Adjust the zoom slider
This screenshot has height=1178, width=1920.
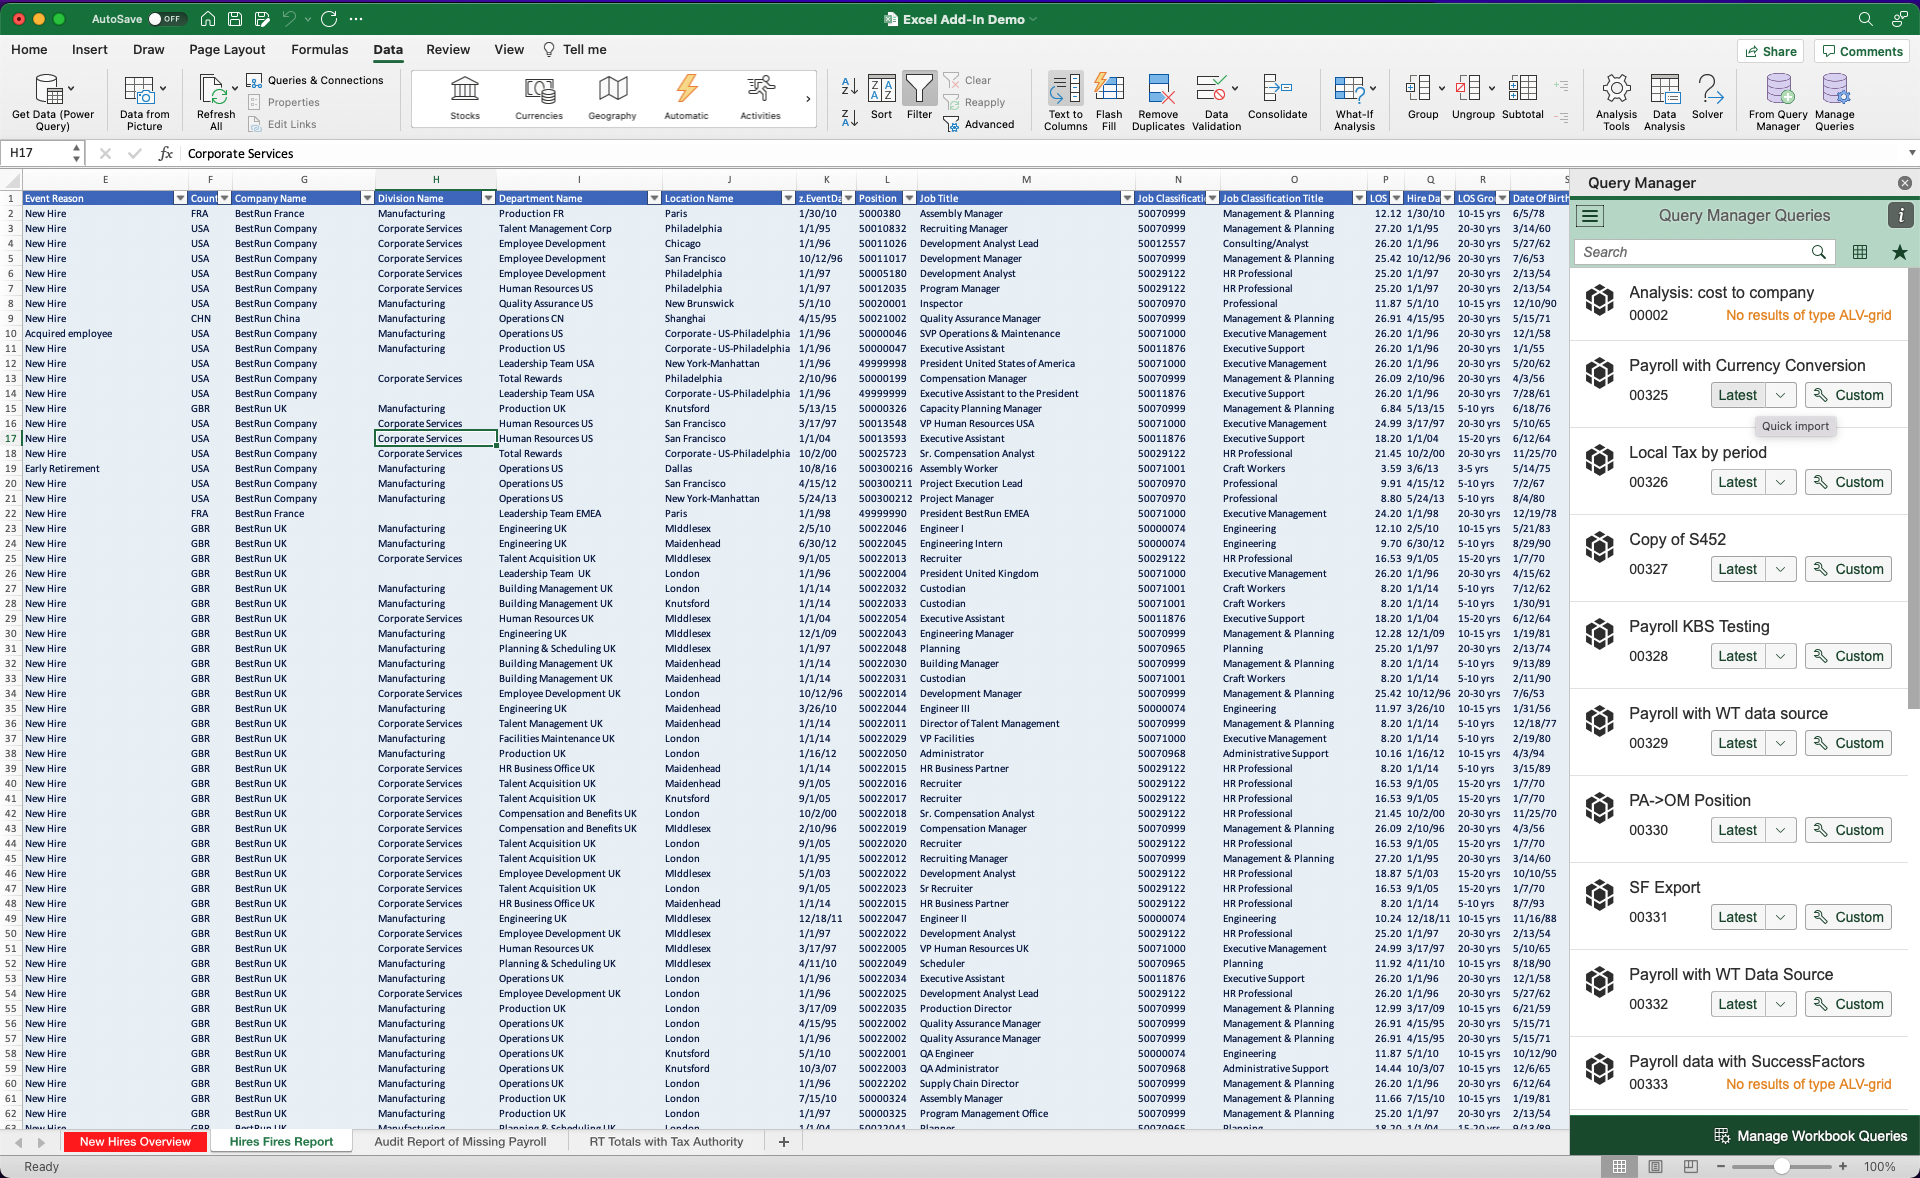[x=1781, y=1166]
